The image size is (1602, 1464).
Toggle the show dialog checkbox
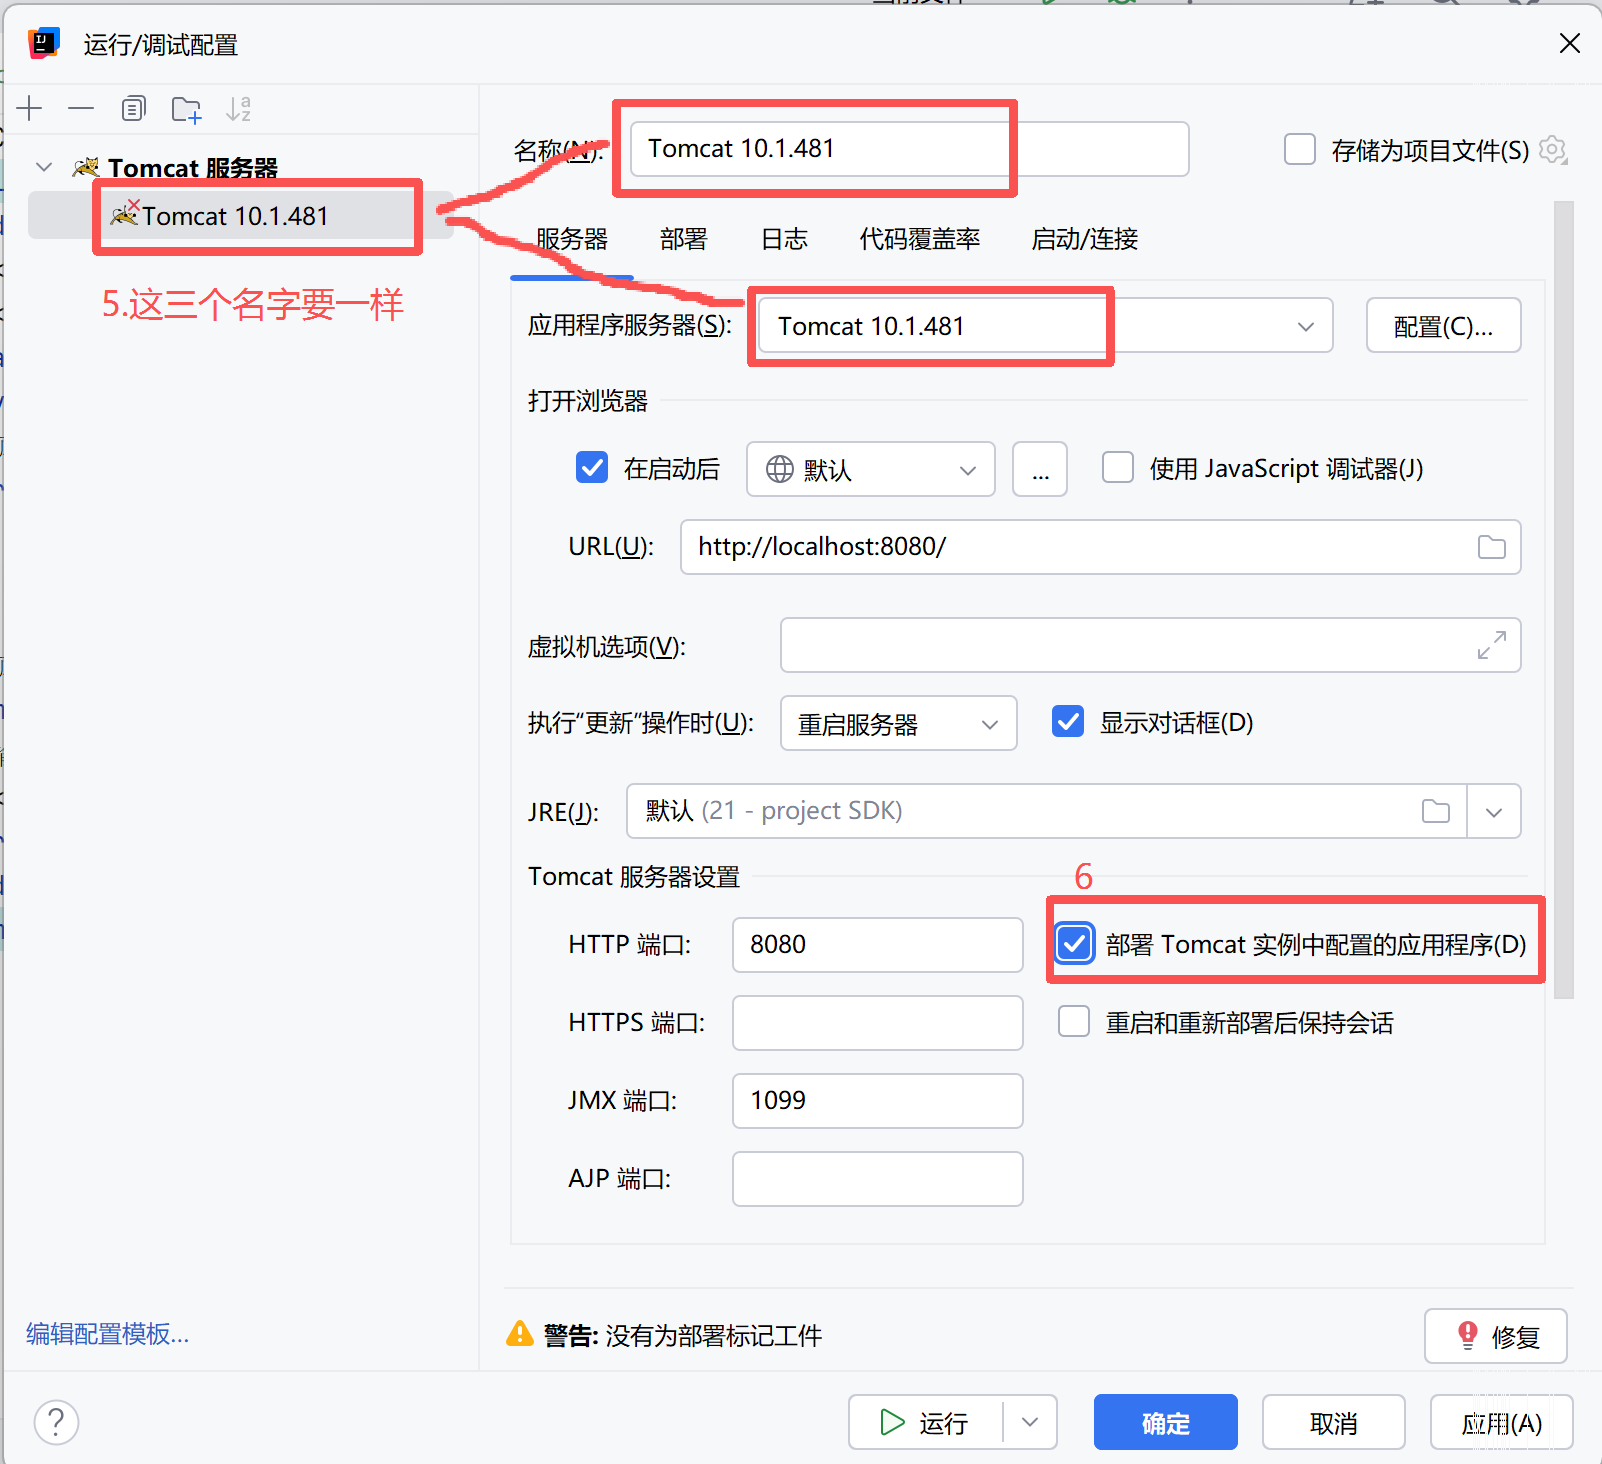tap(1068, 721)
